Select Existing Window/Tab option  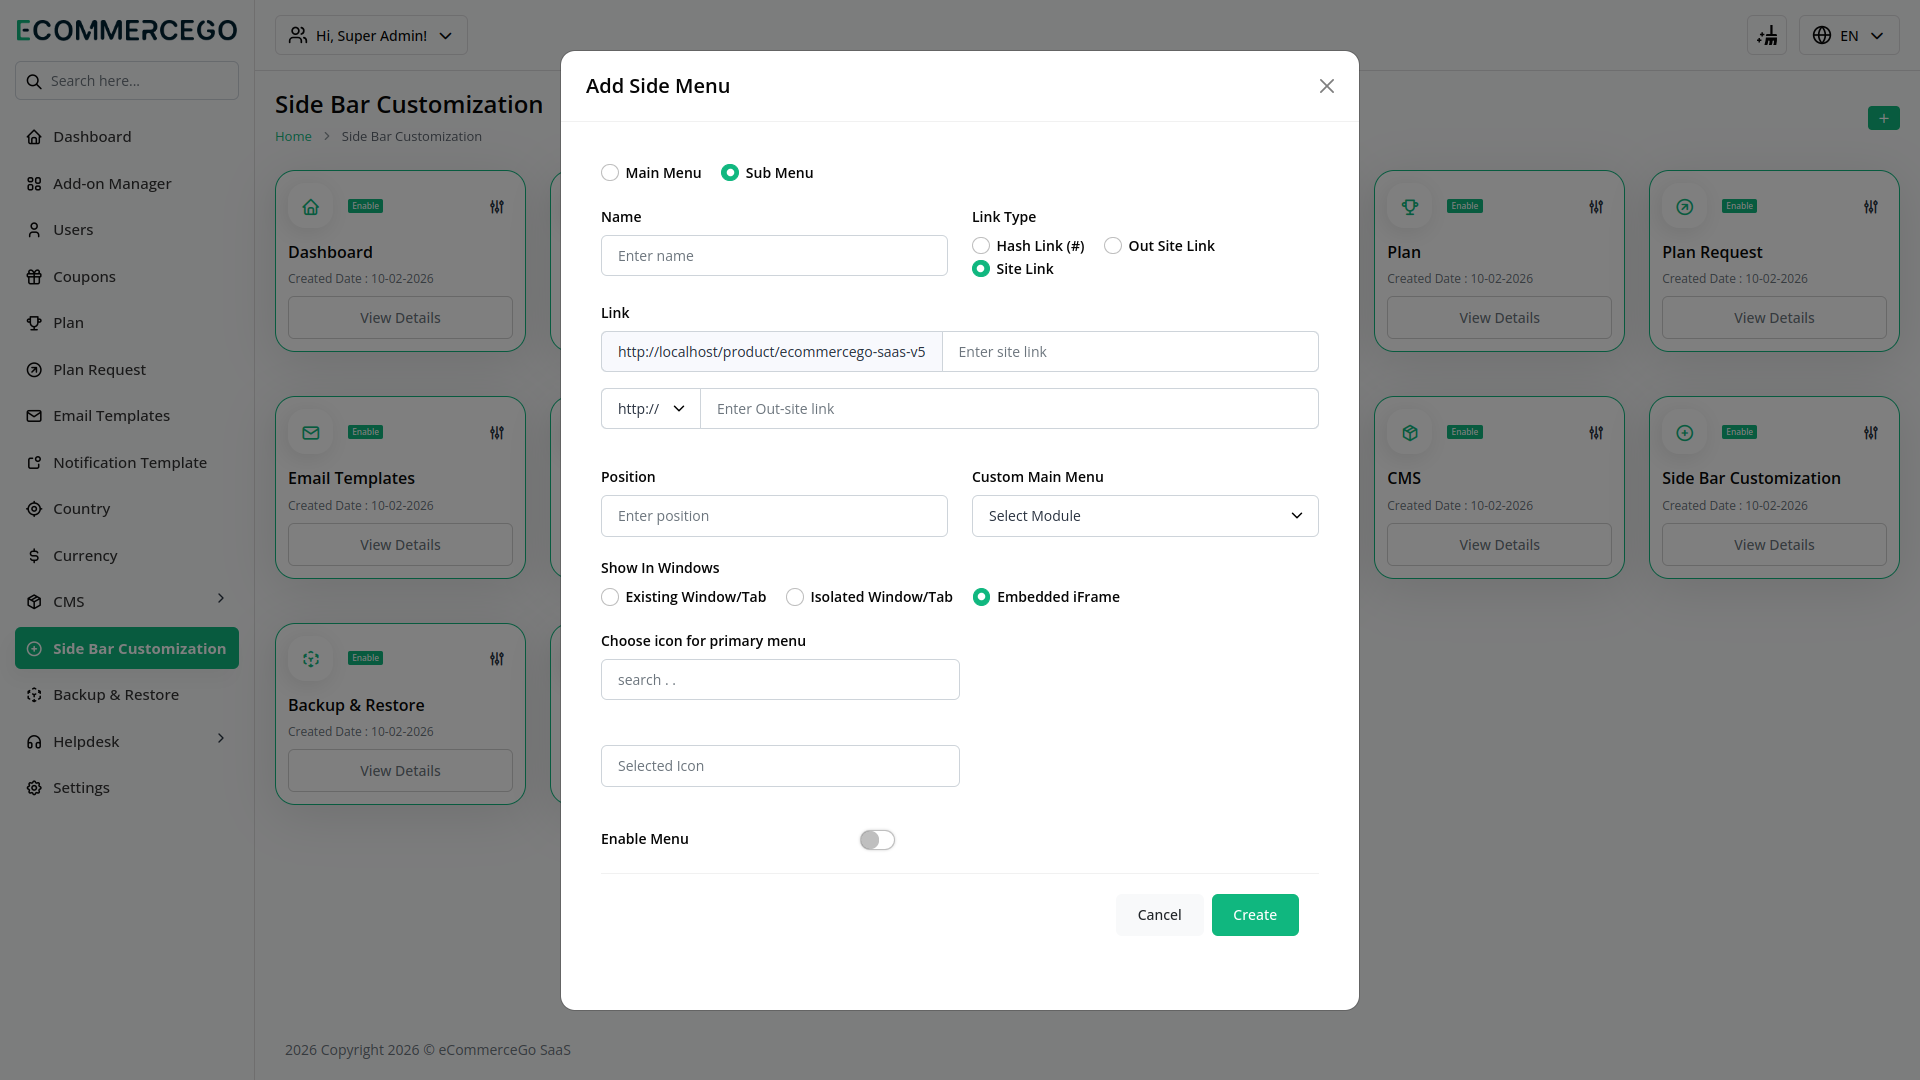point(610,597)
